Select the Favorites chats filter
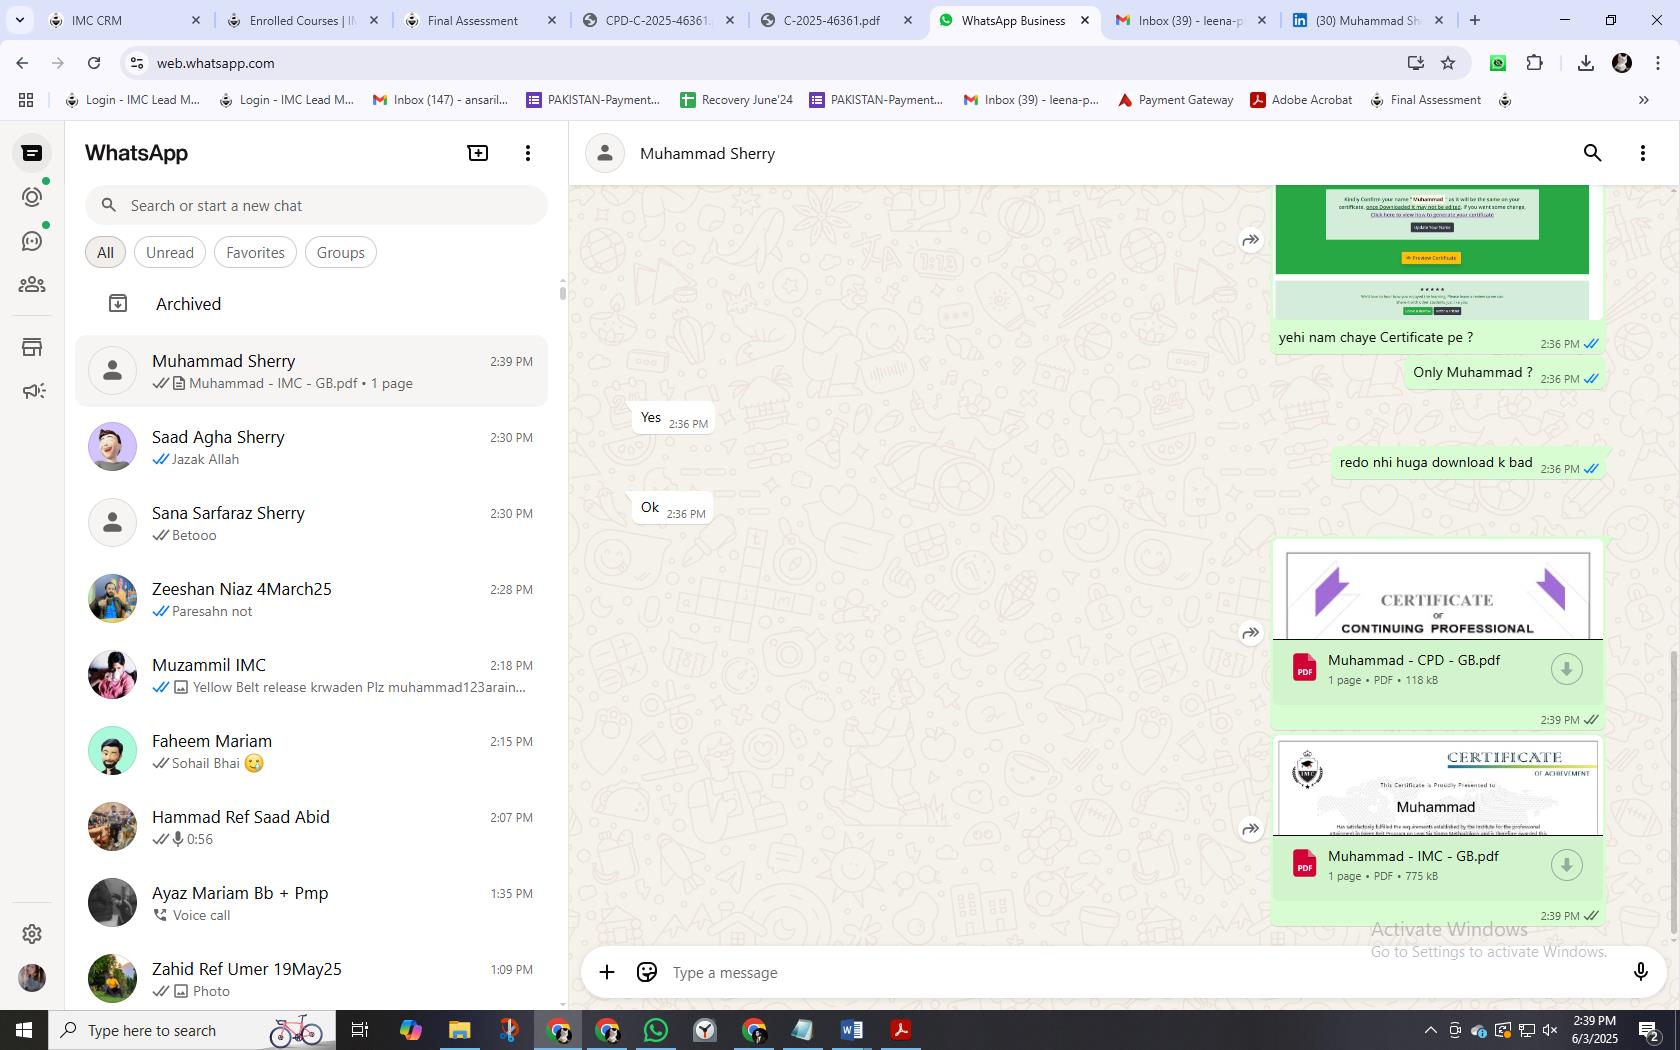Viewport: 1680px width, 1050px height. point(255,252)
